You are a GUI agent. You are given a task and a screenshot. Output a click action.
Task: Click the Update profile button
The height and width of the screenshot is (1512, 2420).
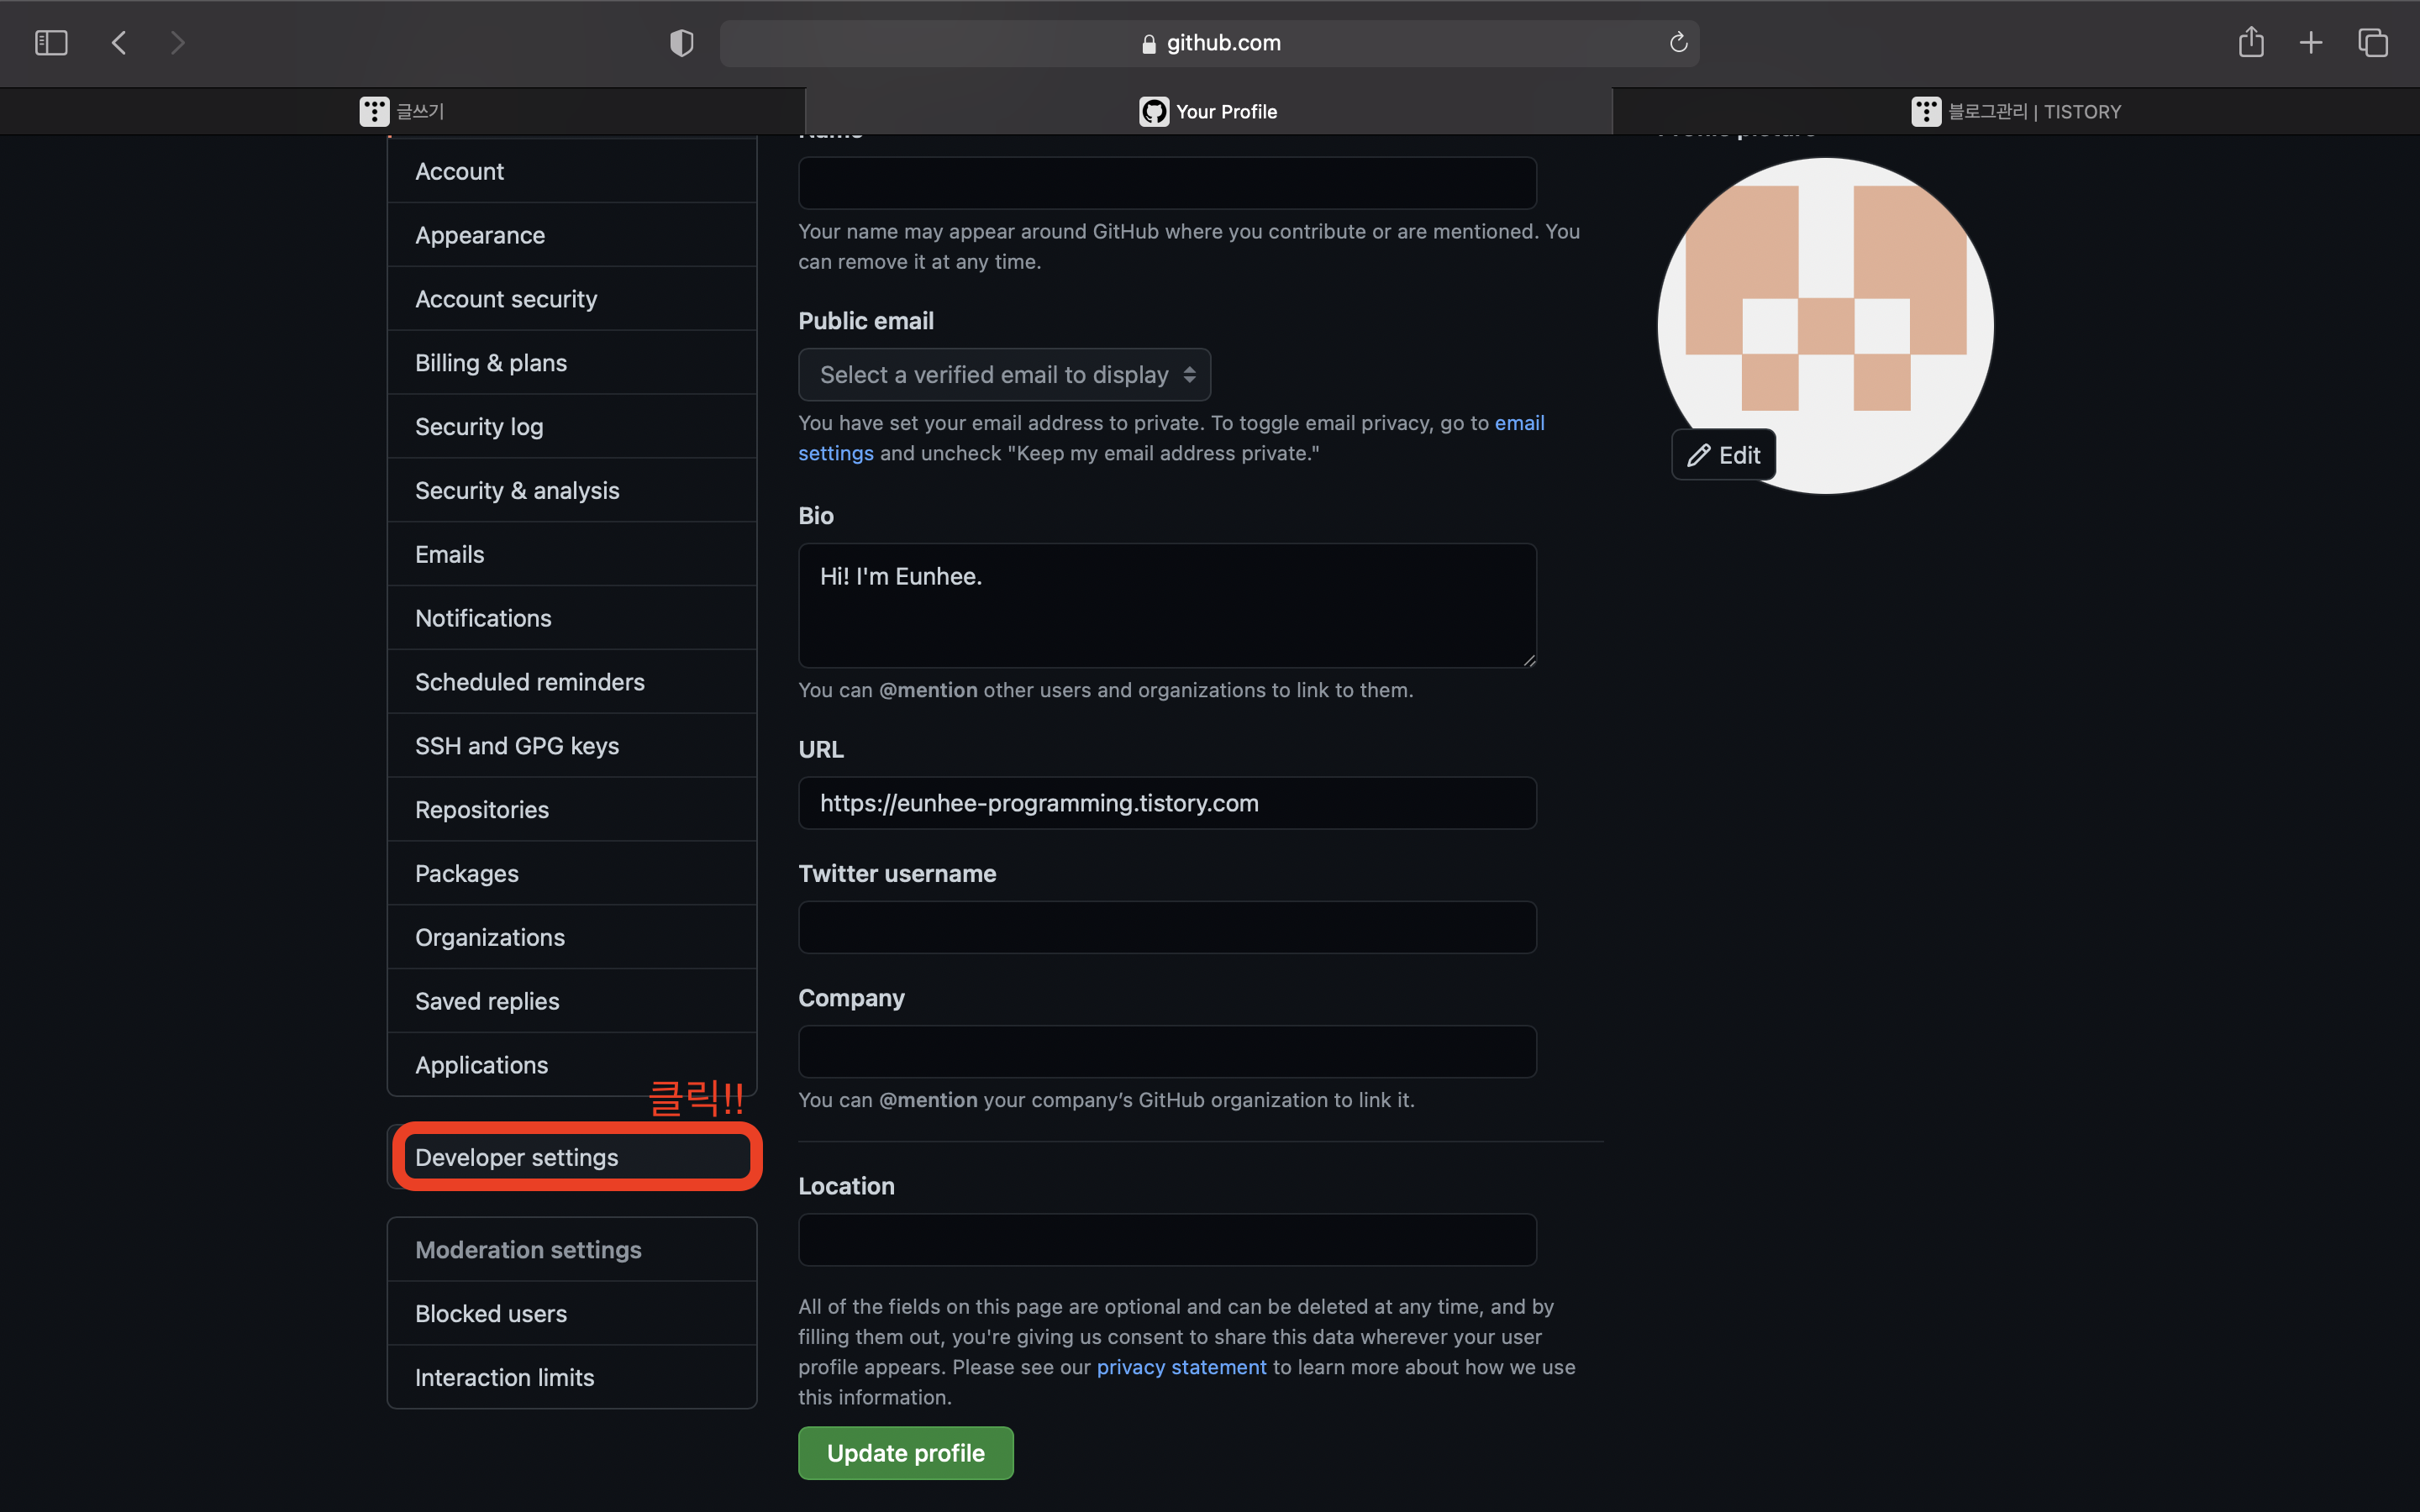905,1453
